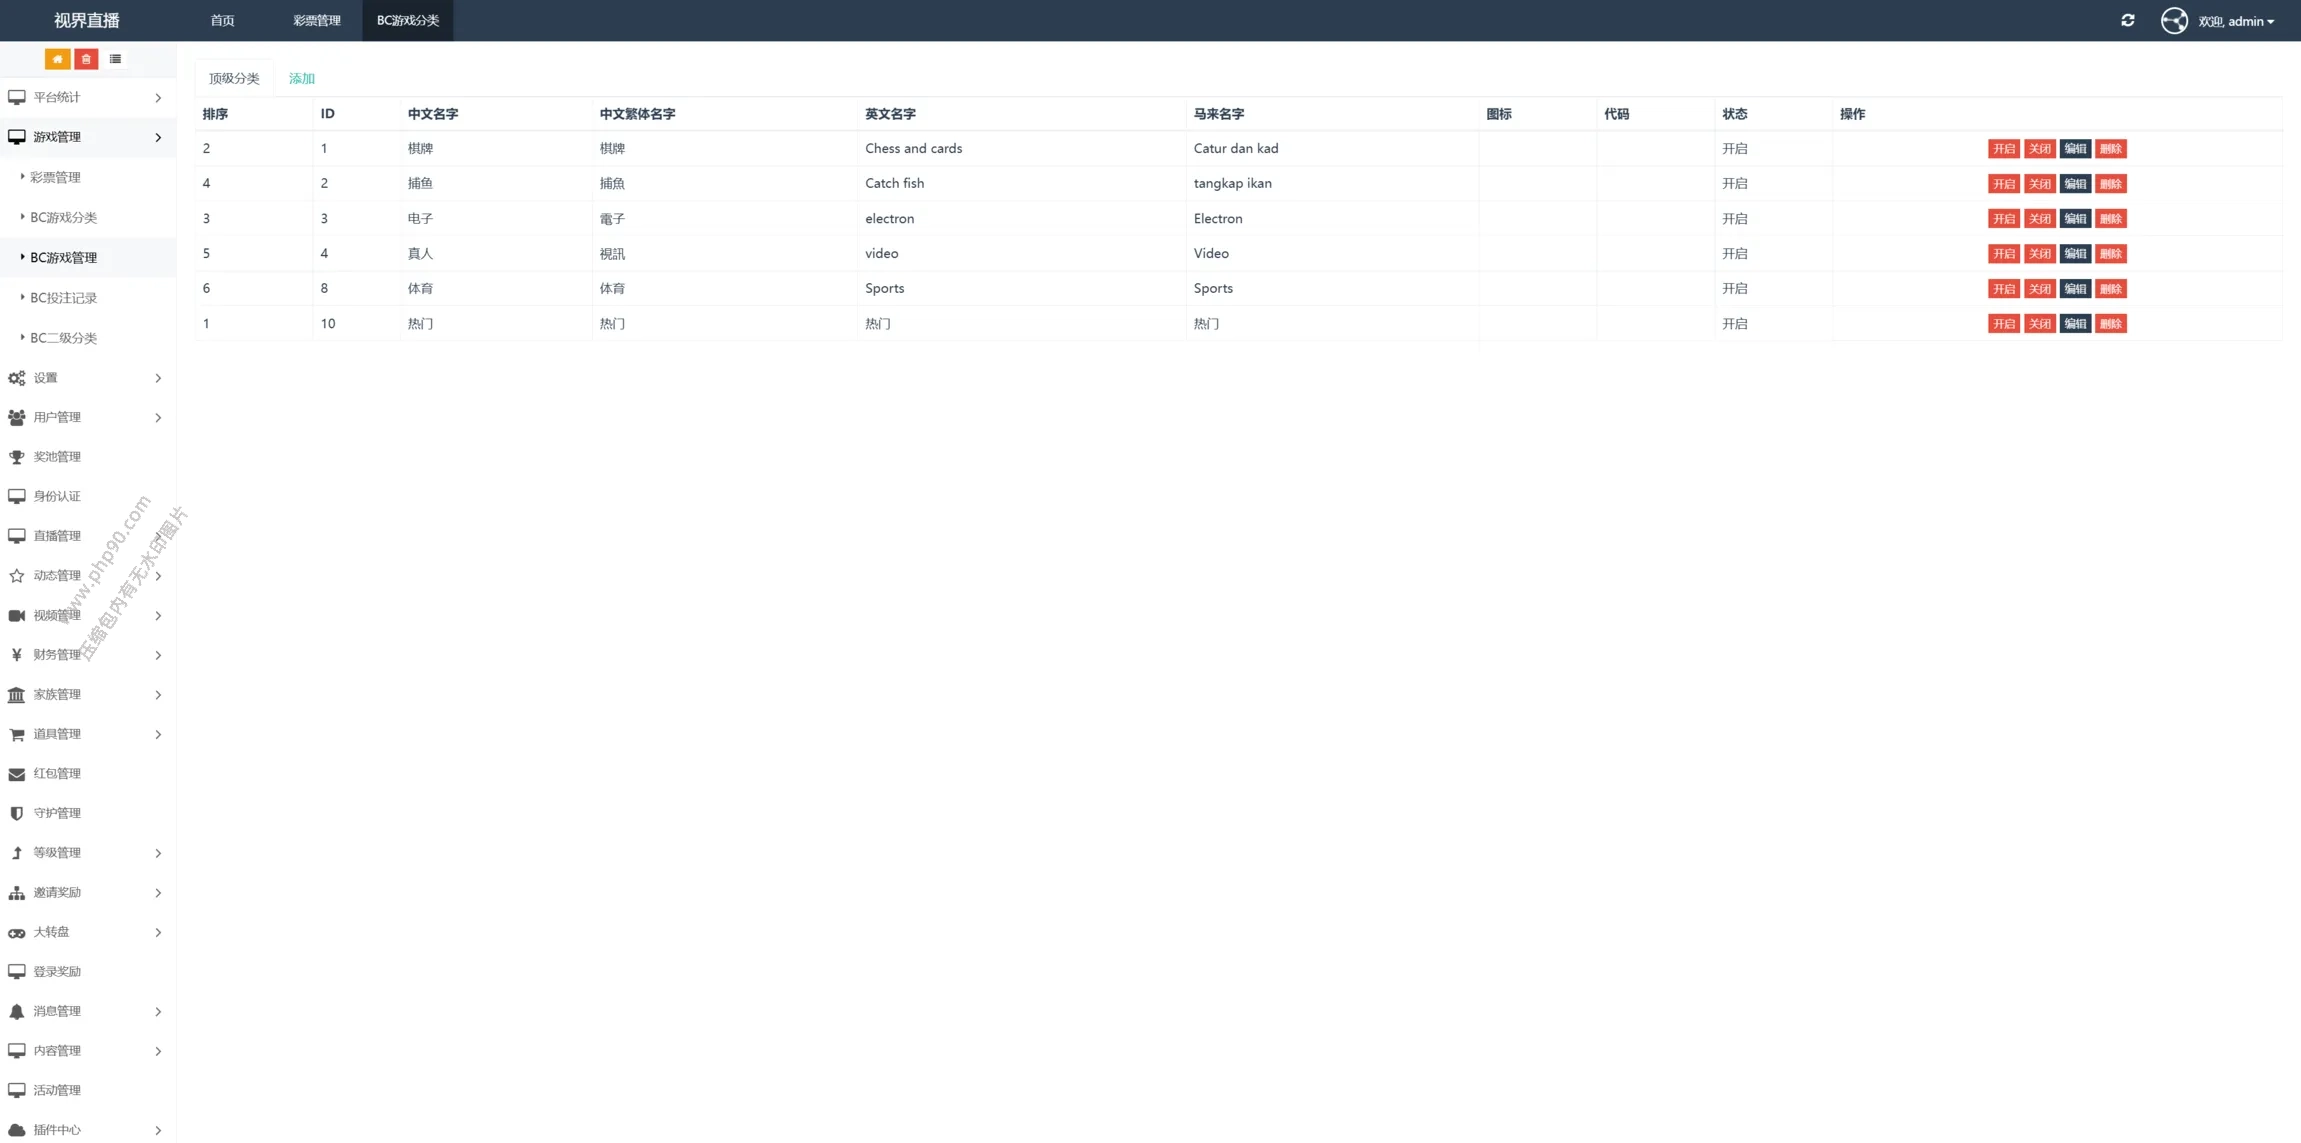Click 删除 button for the 热门 row

(x=2111, y=324)
